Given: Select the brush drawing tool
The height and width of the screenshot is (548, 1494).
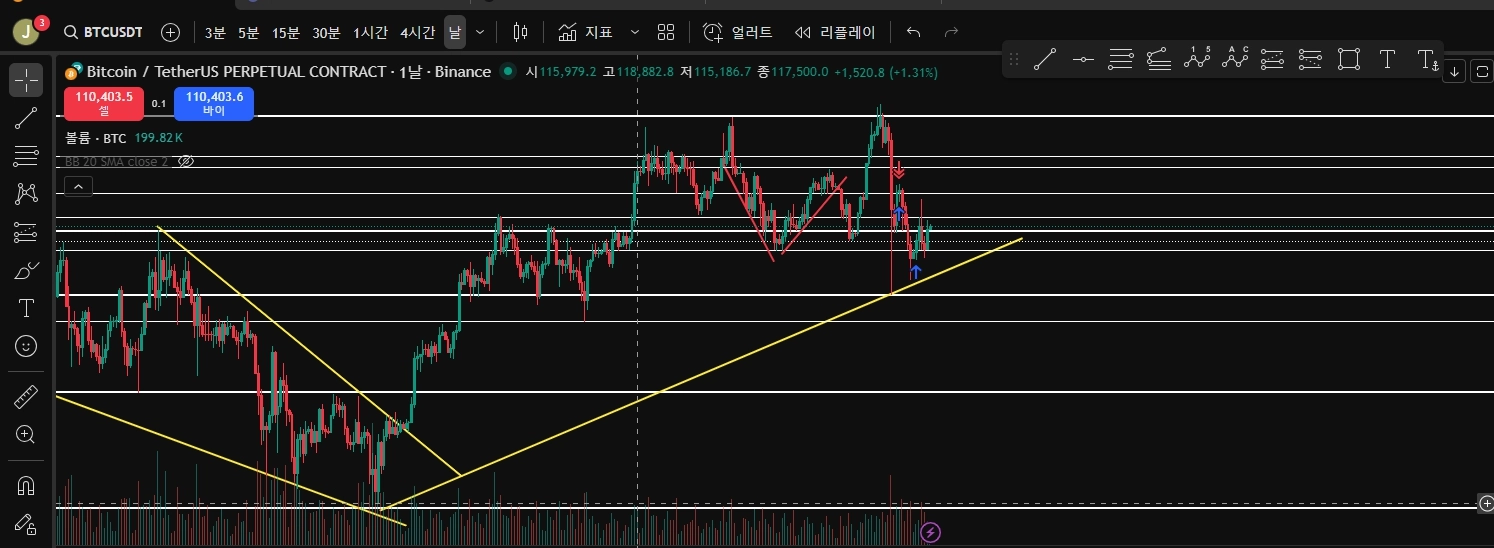Looking at the screenshot, I should click(26, 271).
